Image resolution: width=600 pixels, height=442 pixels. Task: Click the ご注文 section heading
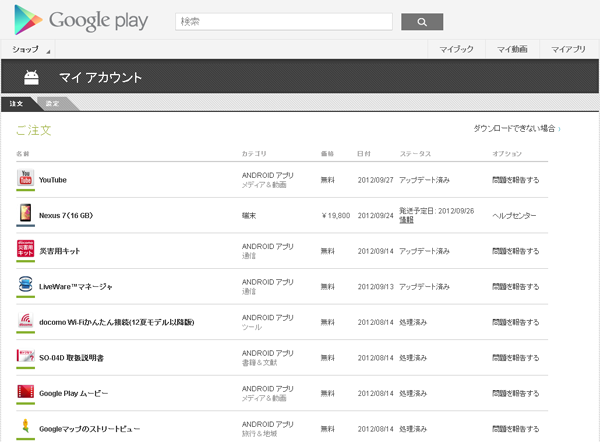34,130
